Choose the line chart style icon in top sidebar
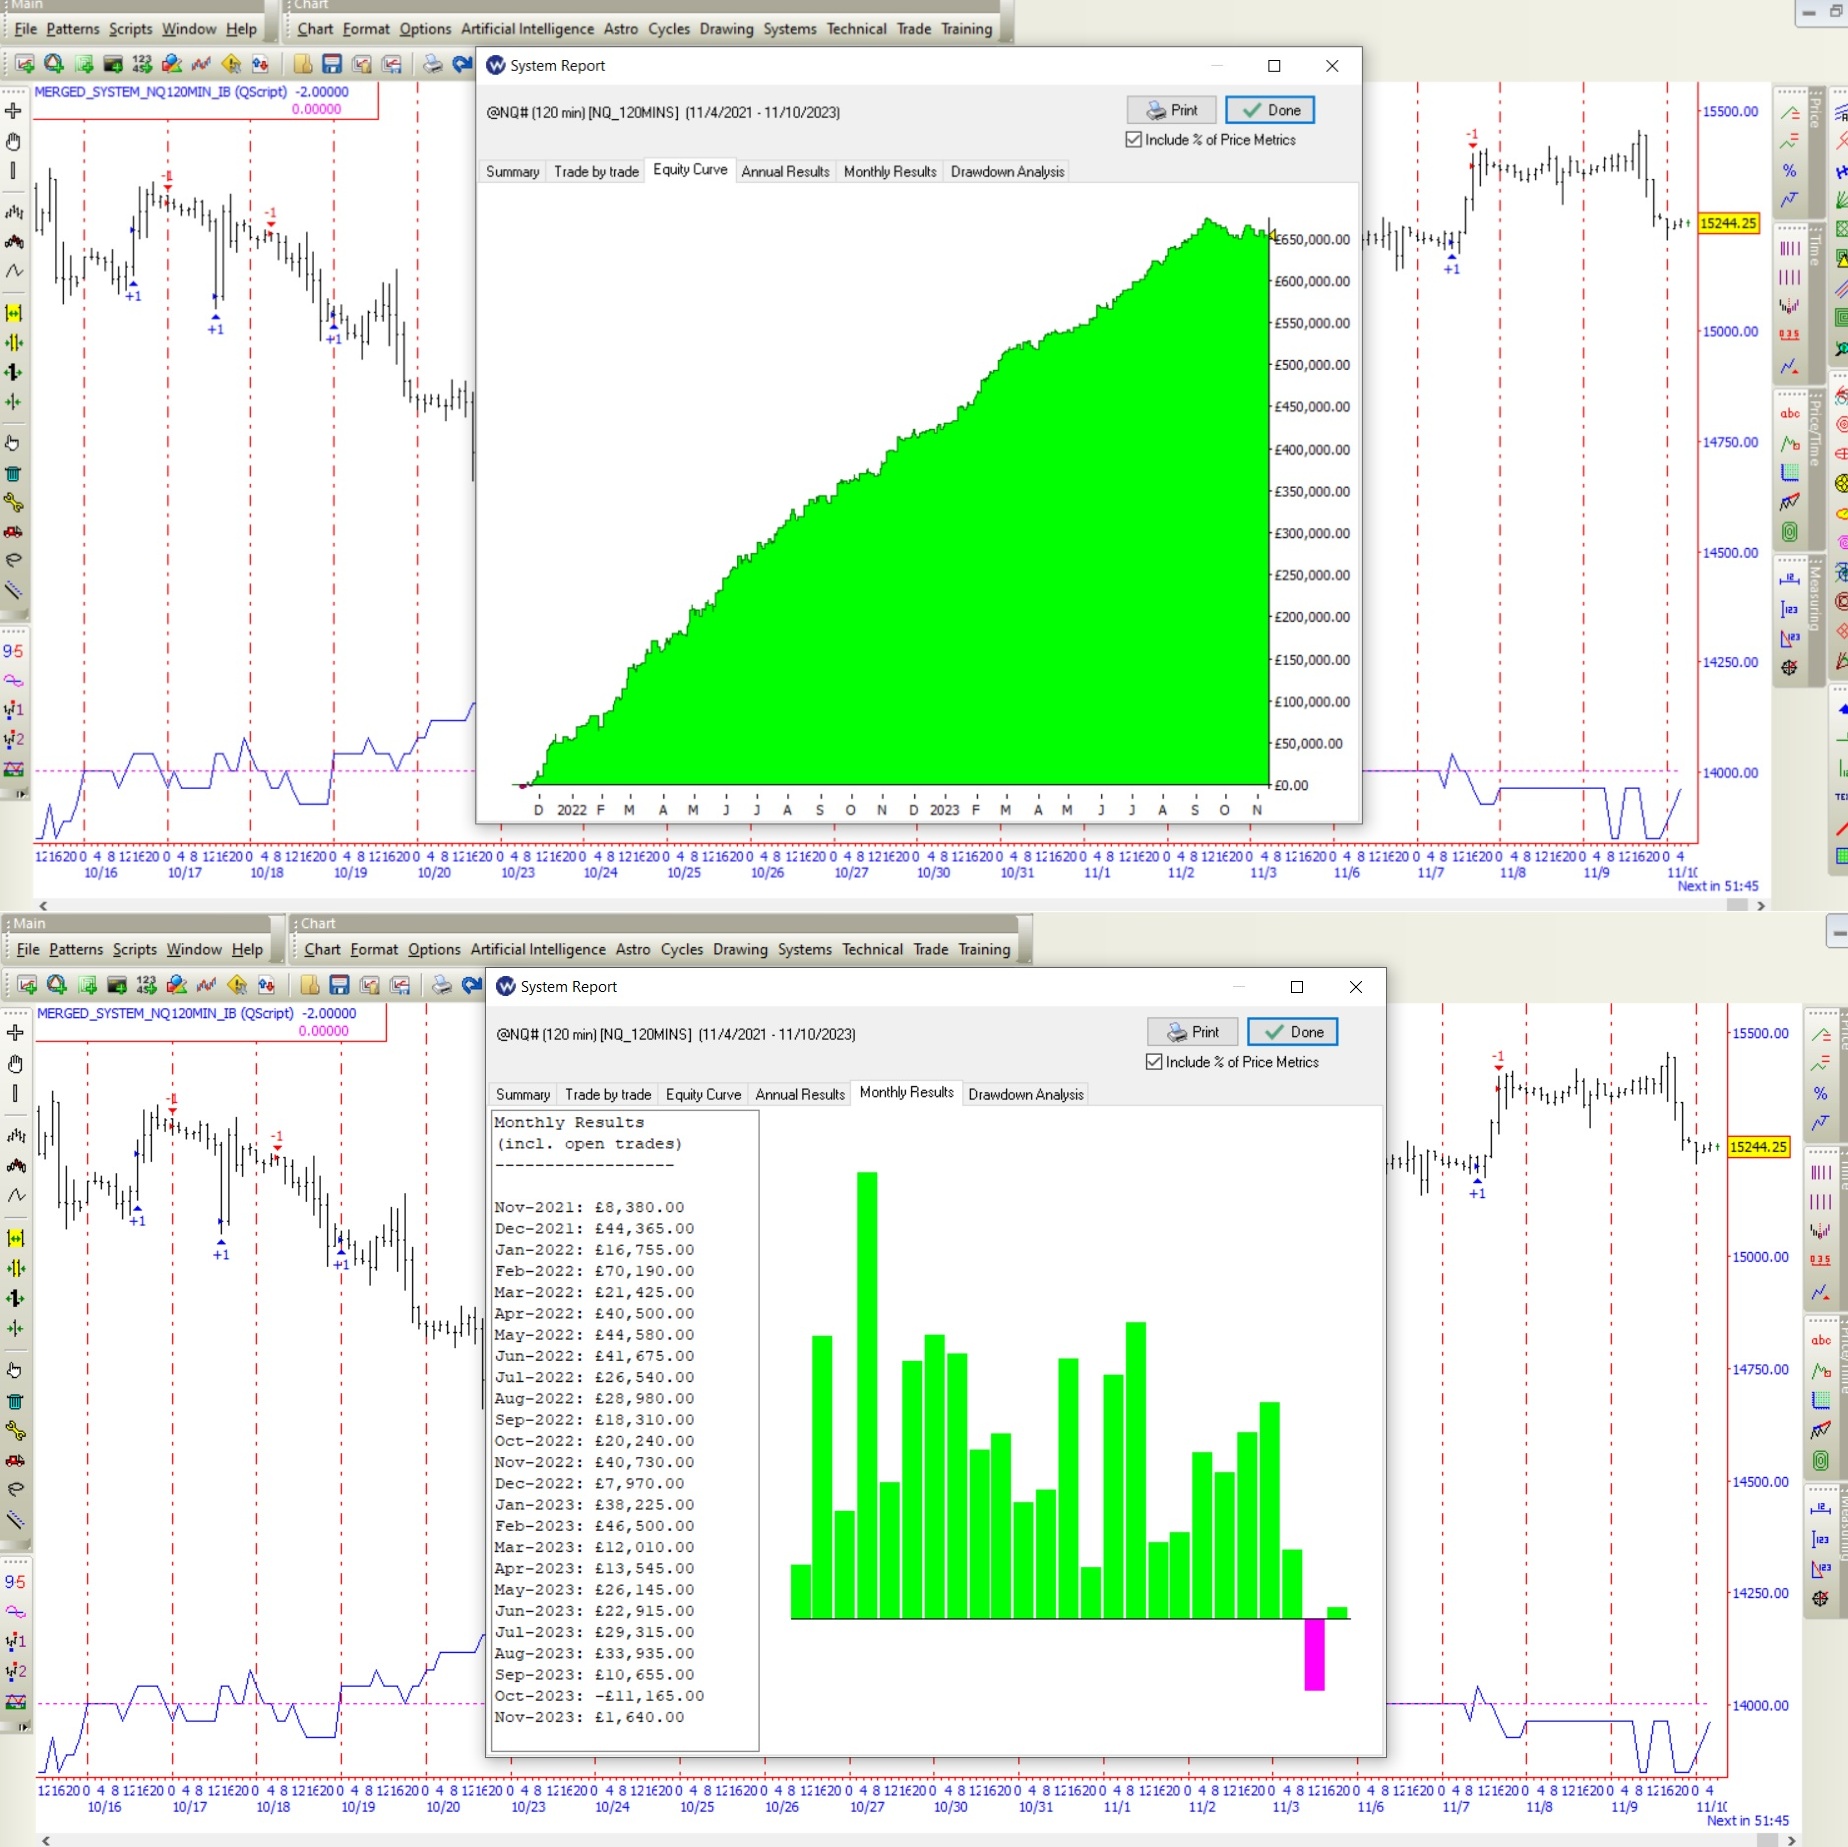1848x1847 pixels. click(x=13, y=271)
